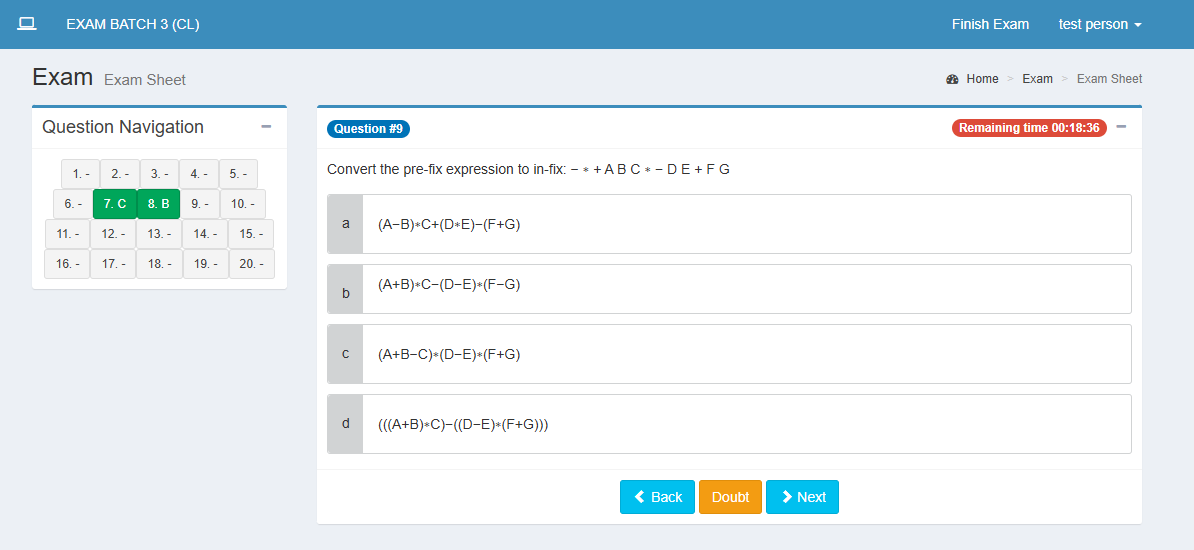Open the Home breadcrumb link
Viewport: 1194px width, 550px height.
click(x=982, y=79)
